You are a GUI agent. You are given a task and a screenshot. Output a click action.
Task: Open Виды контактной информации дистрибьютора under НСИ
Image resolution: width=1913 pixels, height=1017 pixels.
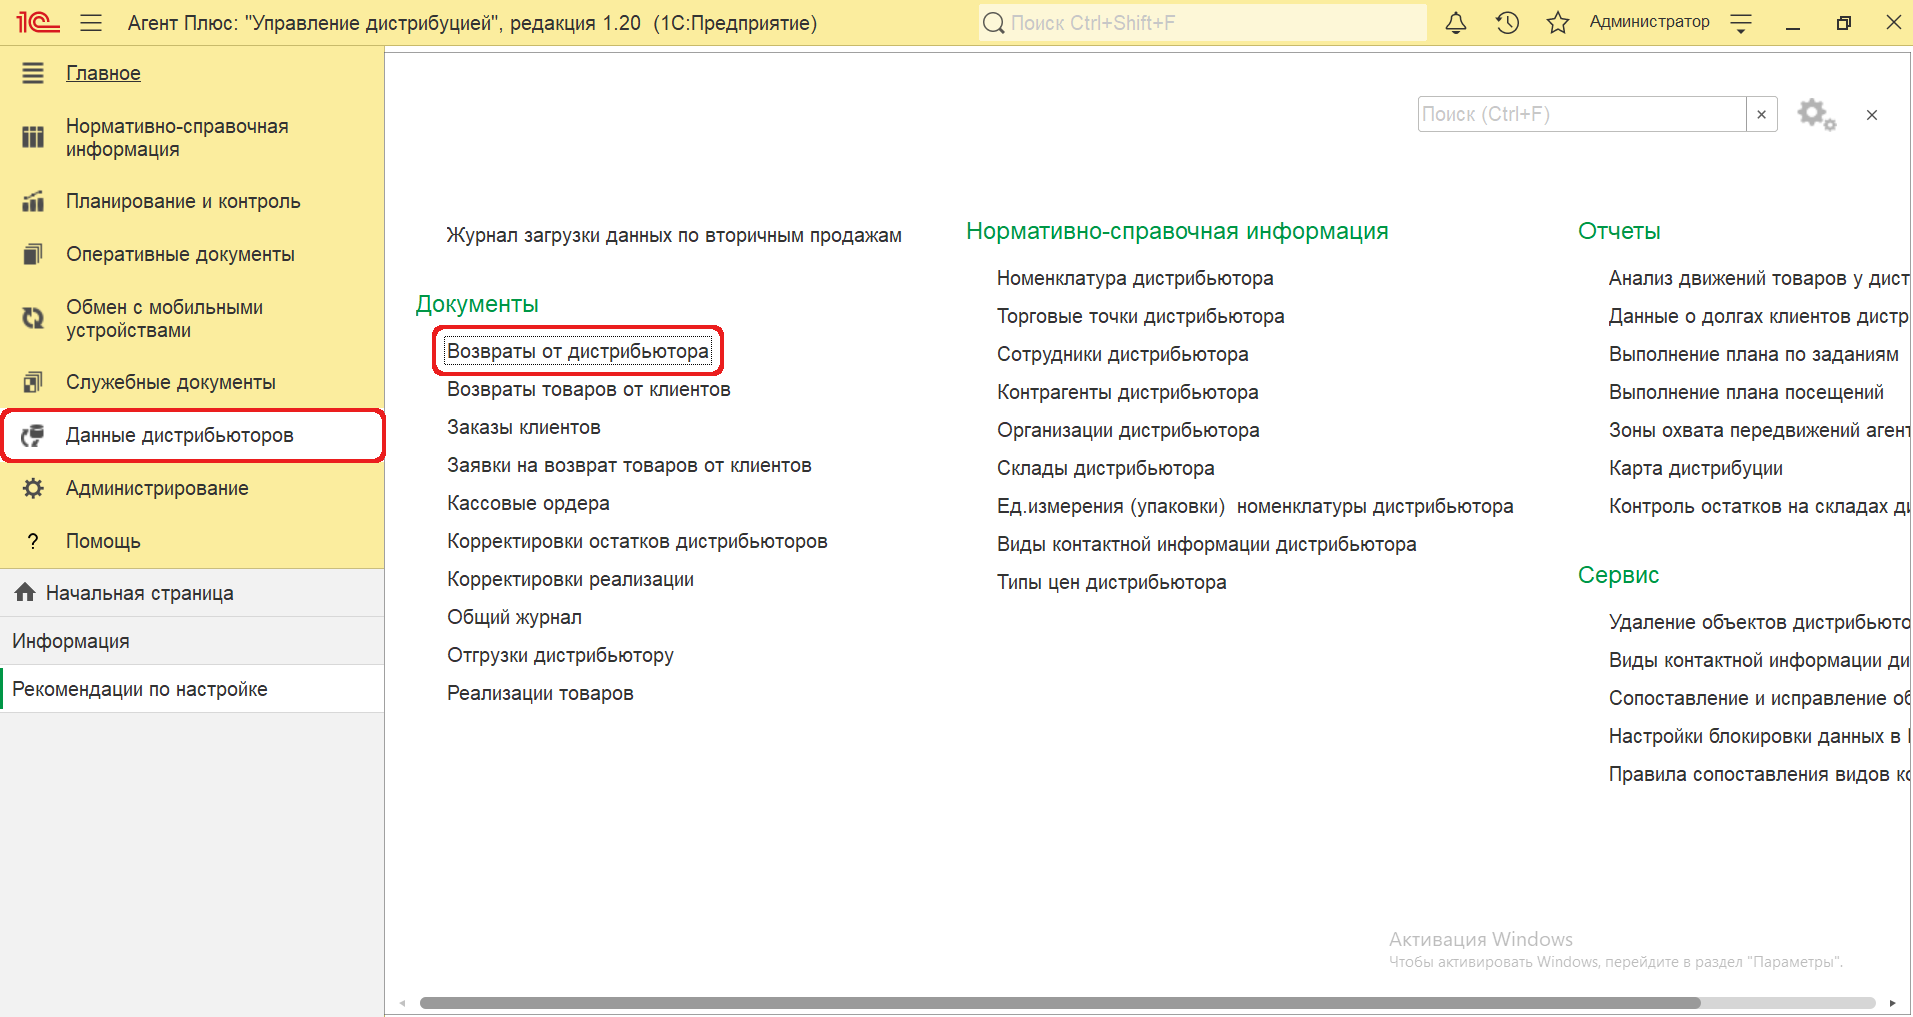tap(1207, 544)
